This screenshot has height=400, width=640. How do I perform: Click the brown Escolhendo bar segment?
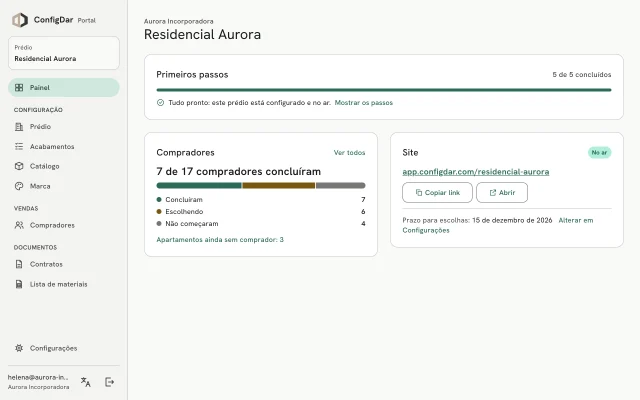pos(279,186)
